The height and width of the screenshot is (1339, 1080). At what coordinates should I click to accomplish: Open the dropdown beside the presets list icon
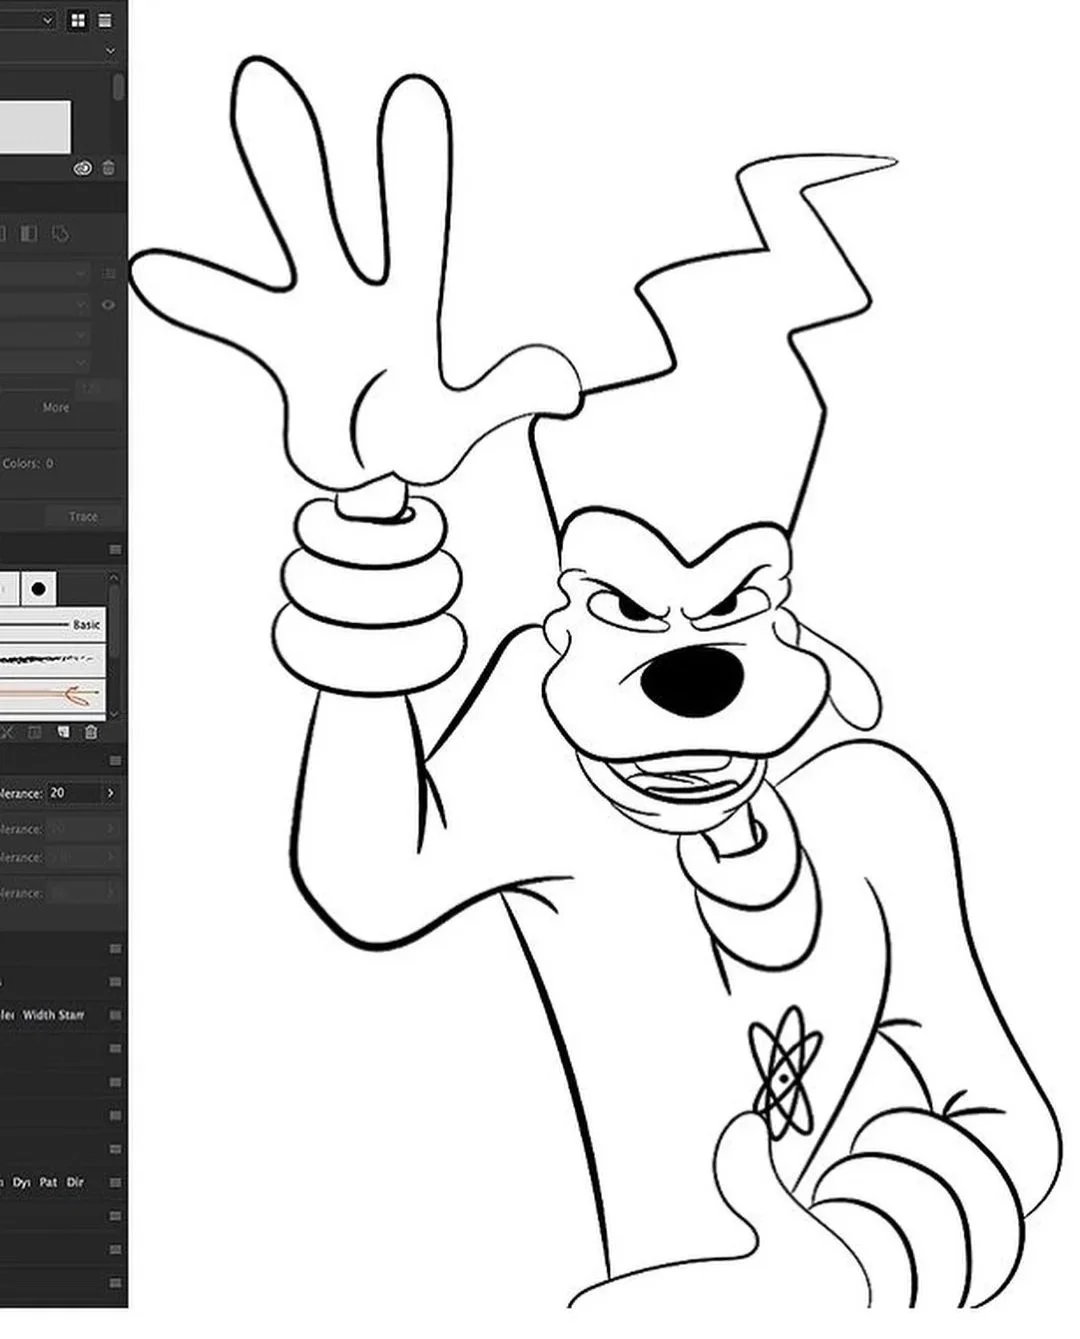45,273
